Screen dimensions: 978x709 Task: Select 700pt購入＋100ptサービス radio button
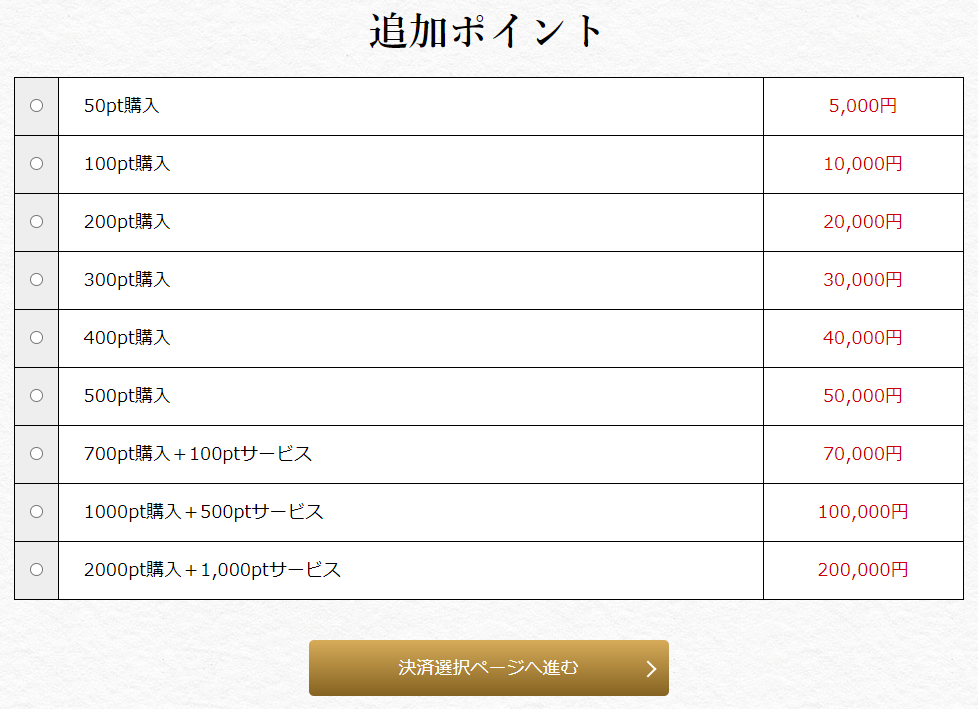[x=37, y=453]
